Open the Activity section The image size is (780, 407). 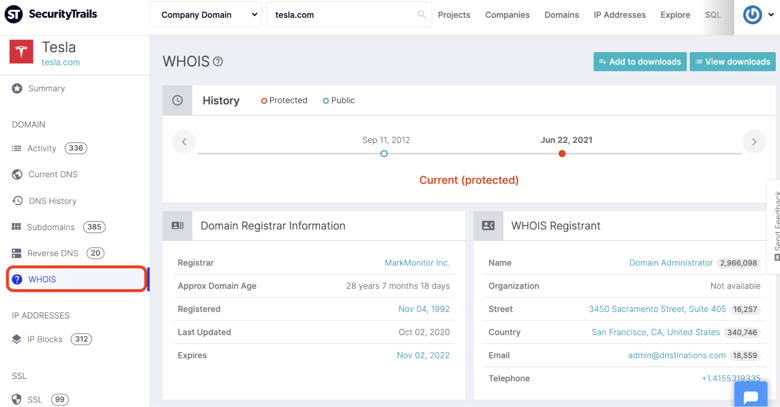42,148
